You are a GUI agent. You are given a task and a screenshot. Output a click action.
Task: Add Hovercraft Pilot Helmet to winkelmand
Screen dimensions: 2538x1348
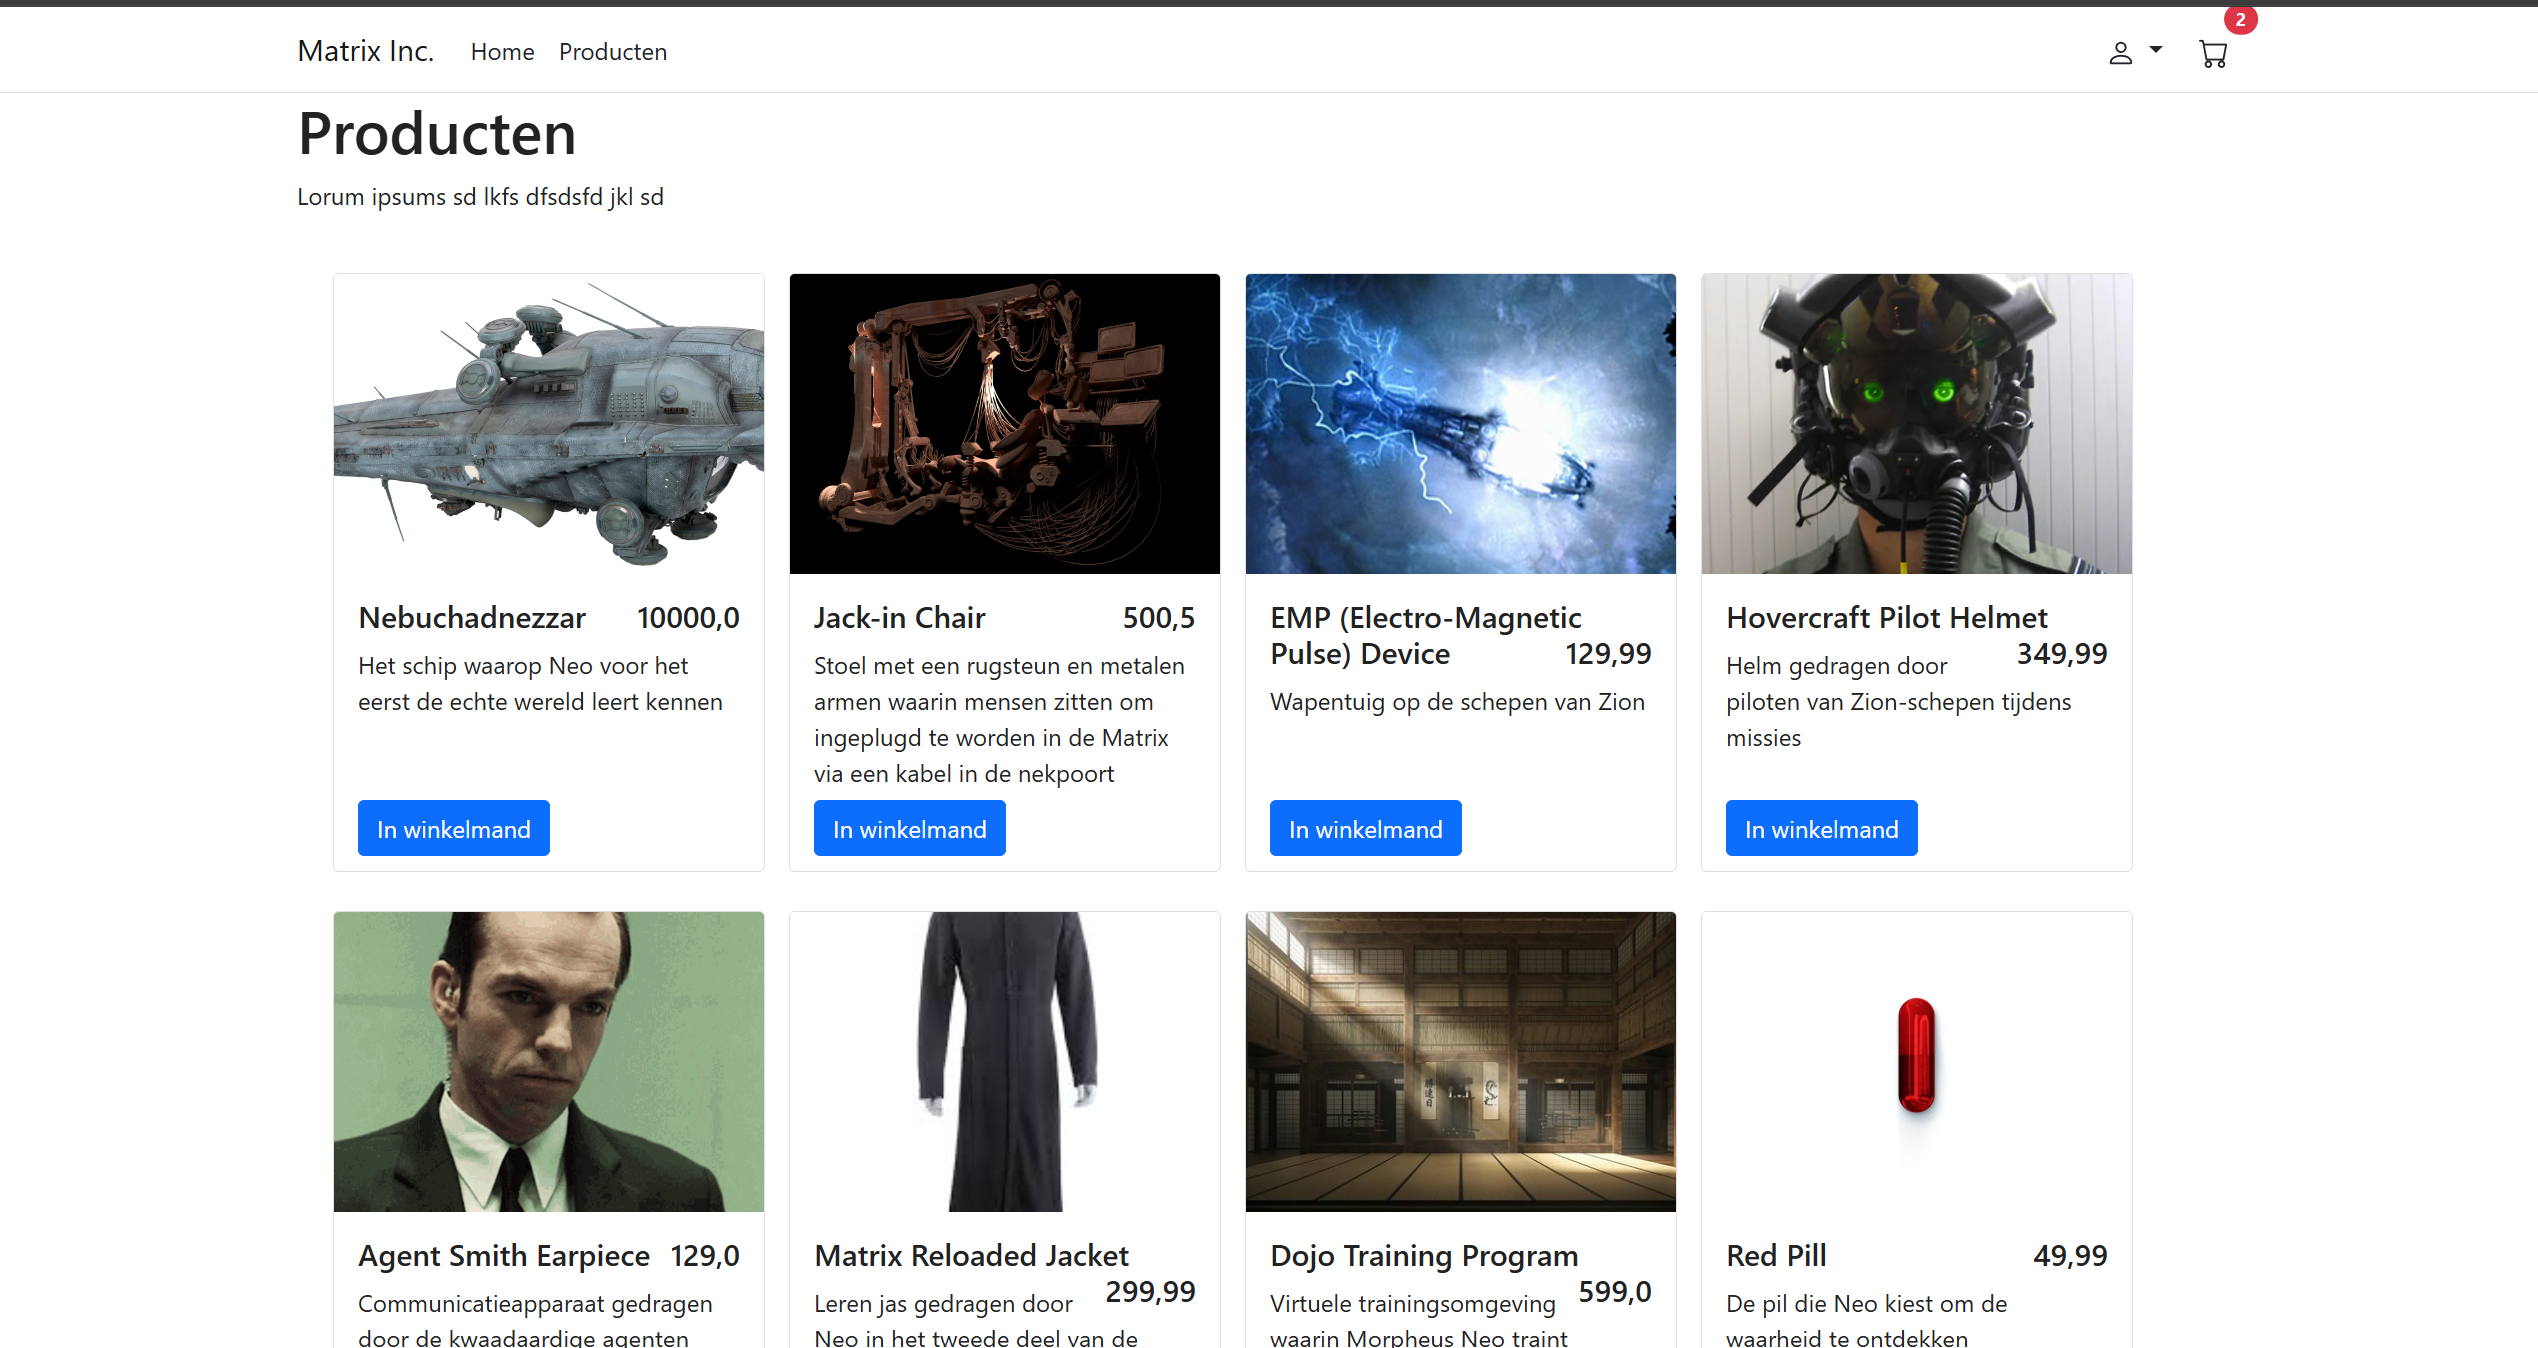1822,828
